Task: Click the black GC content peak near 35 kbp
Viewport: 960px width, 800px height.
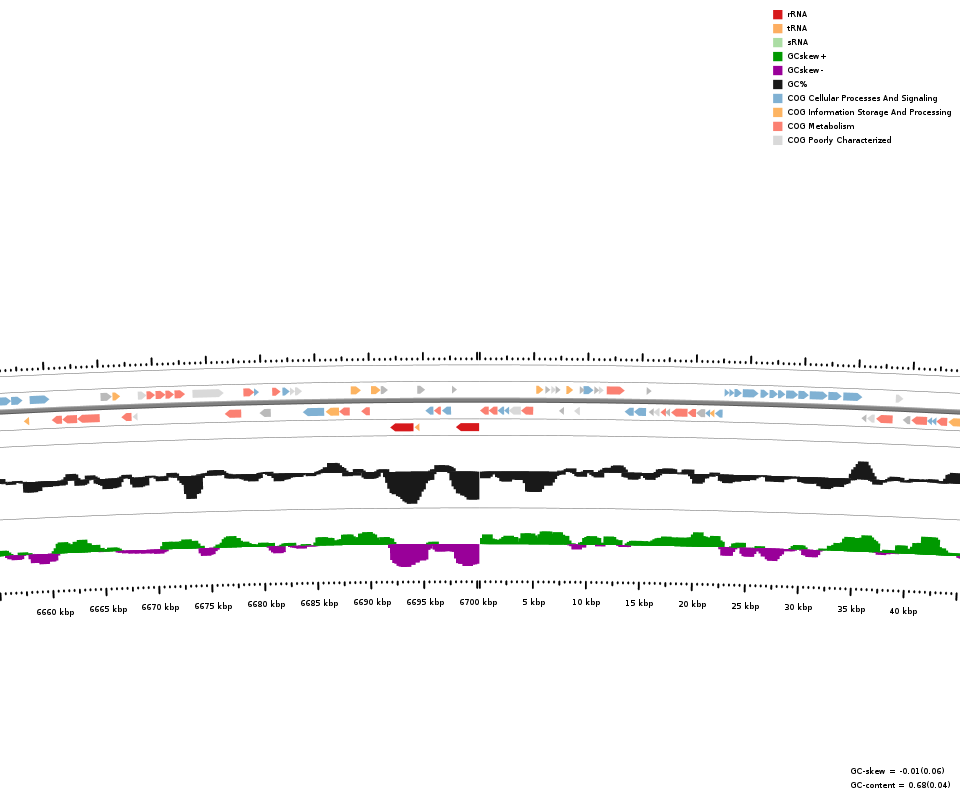Action: click(861, 470)
